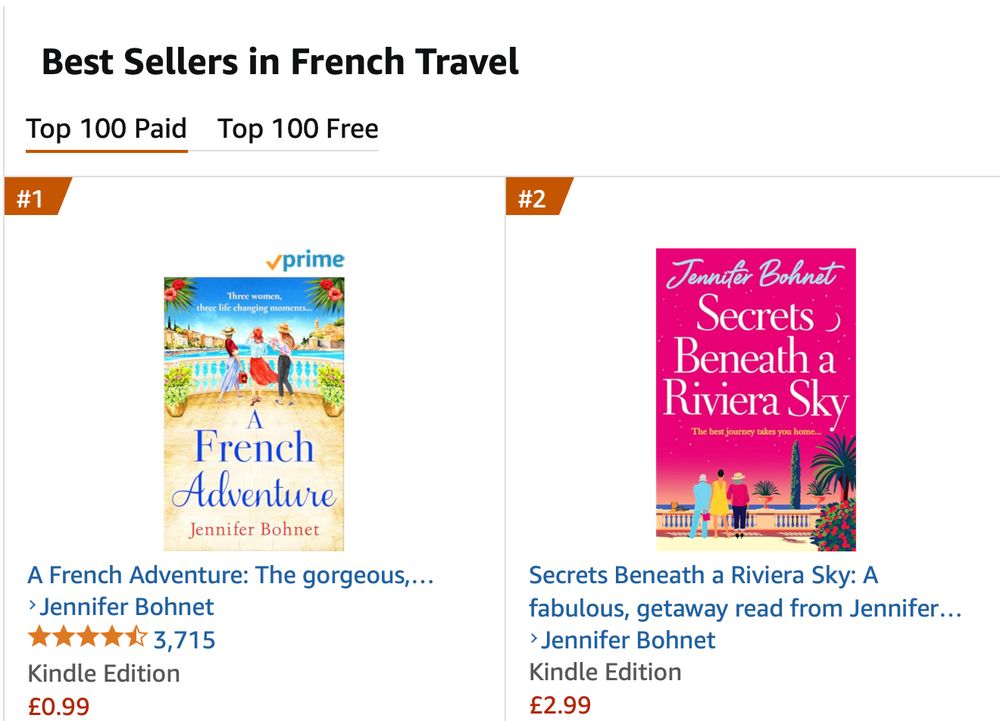Select the £0.99 price
This screenshot has width=1000, height=721.
[x=59, y=706]
